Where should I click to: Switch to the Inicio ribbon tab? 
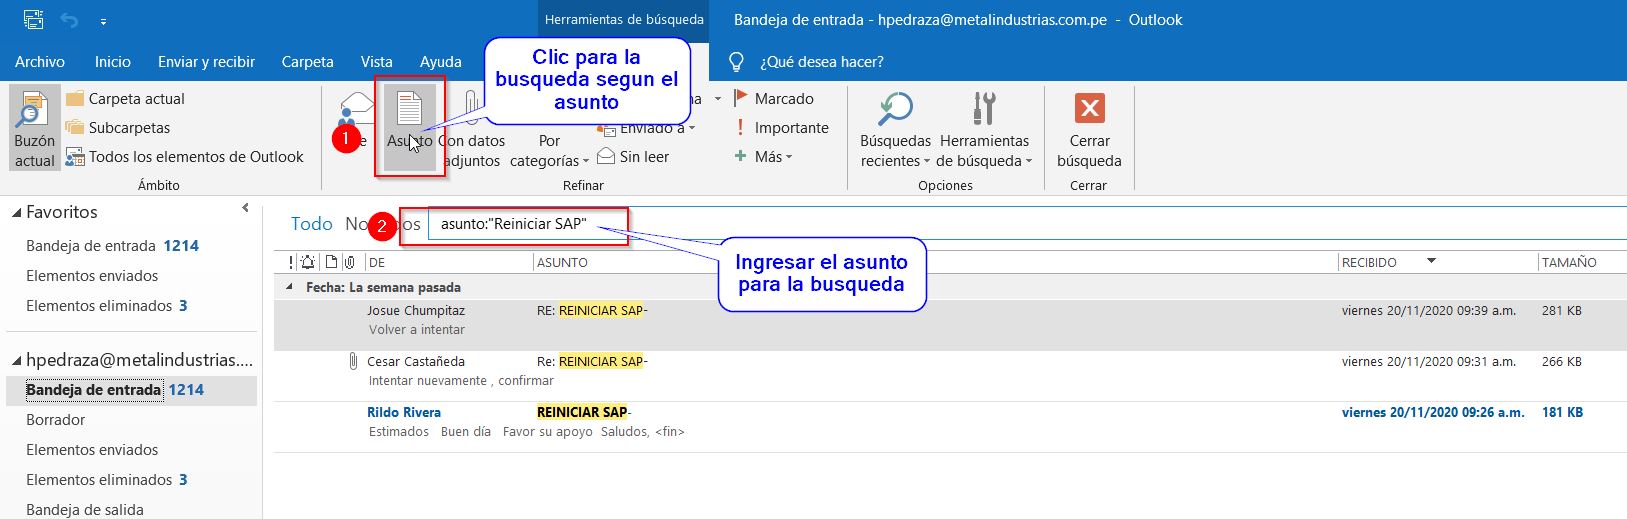click(x=113, y=62)
